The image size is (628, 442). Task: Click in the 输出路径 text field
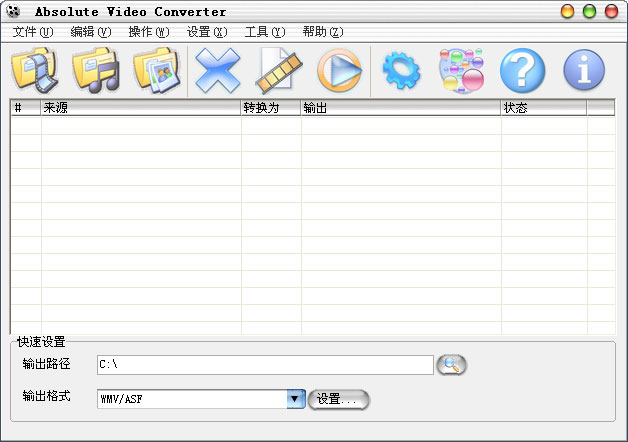(265, 365)
